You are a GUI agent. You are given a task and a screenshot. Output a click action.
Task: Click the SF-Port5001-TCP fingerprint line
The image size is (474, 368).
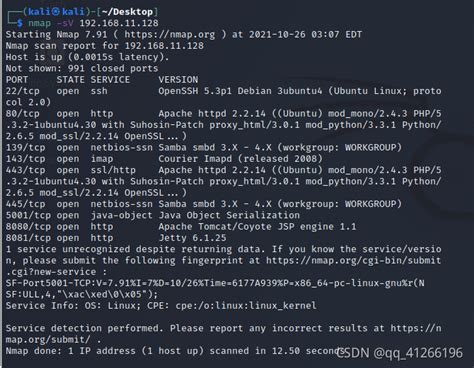215,283
